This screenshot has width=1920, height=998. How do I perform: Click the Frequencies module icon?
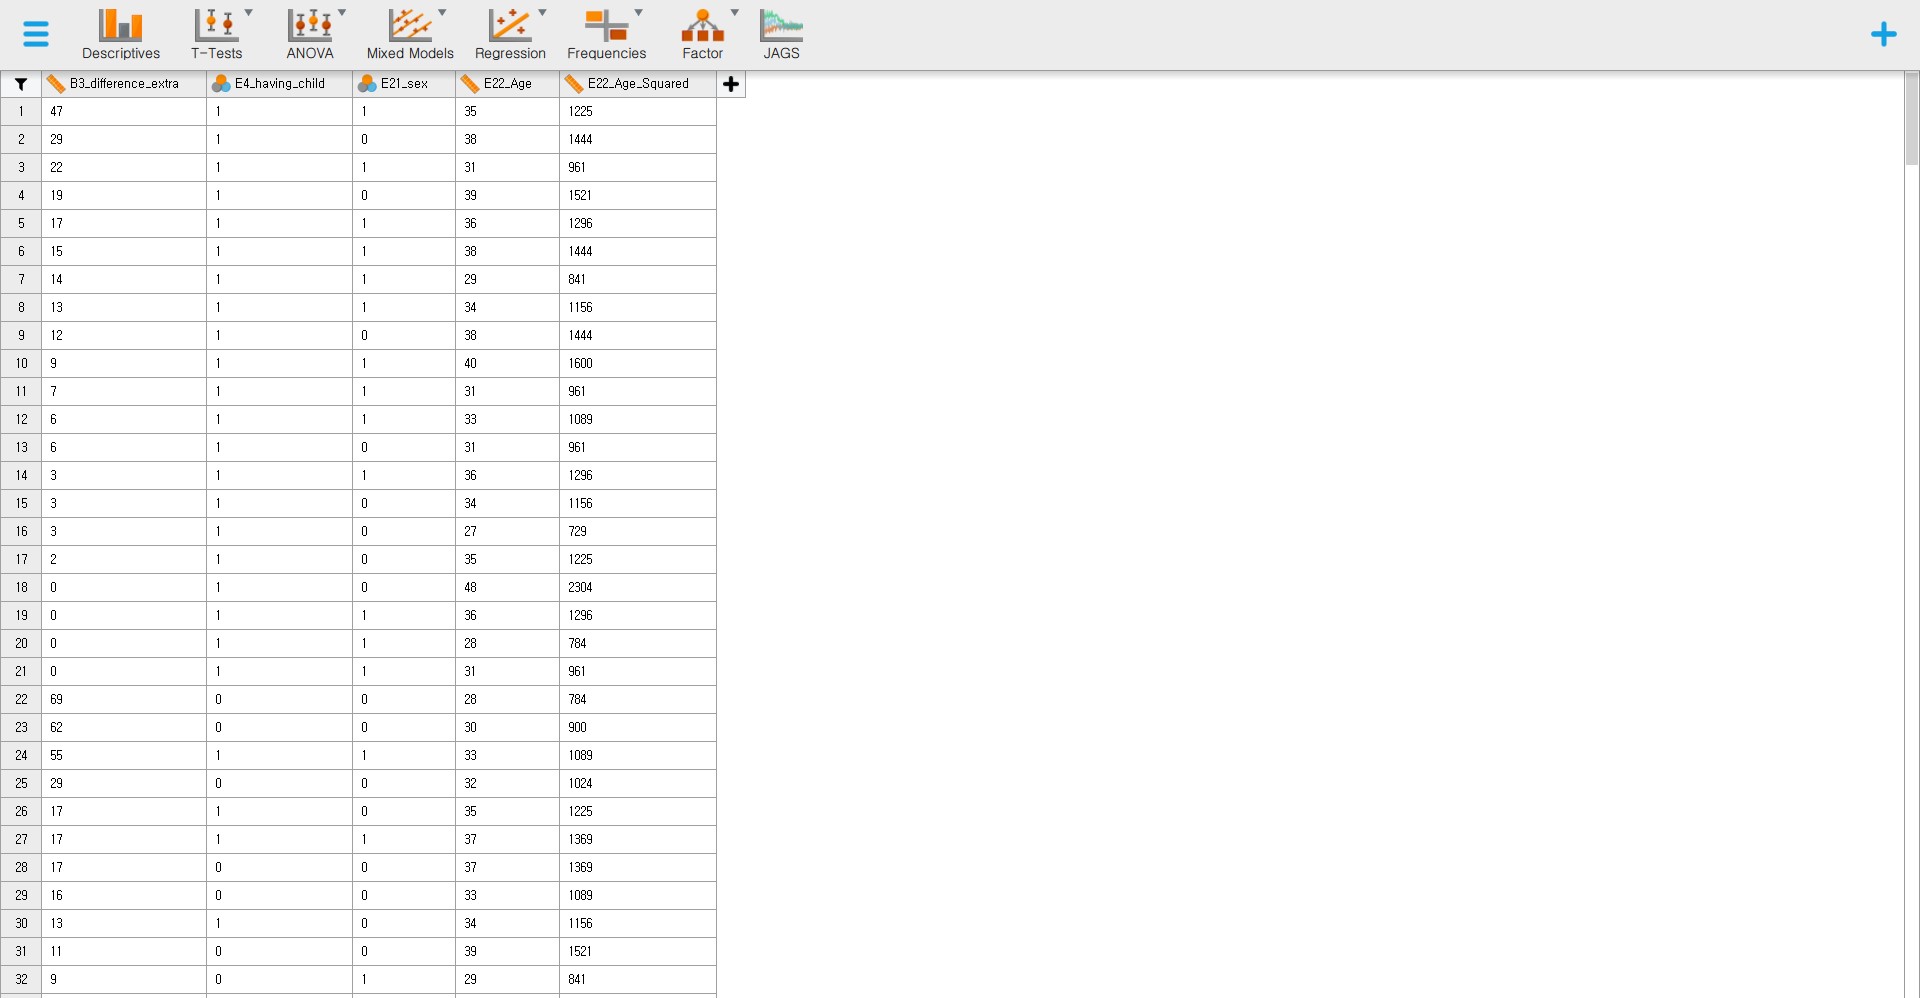(606, 34)
